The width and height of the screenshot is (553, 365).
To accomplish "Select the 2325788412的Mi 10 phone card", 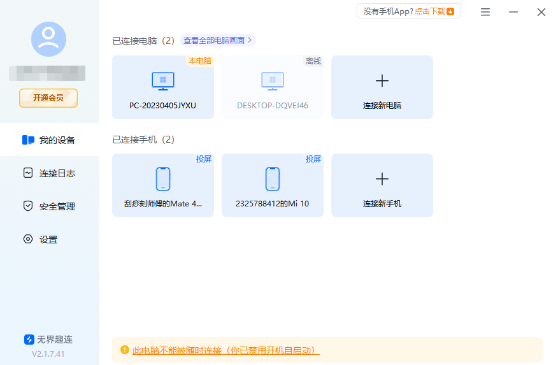I will pyautogui.click(x=273, y=185).
